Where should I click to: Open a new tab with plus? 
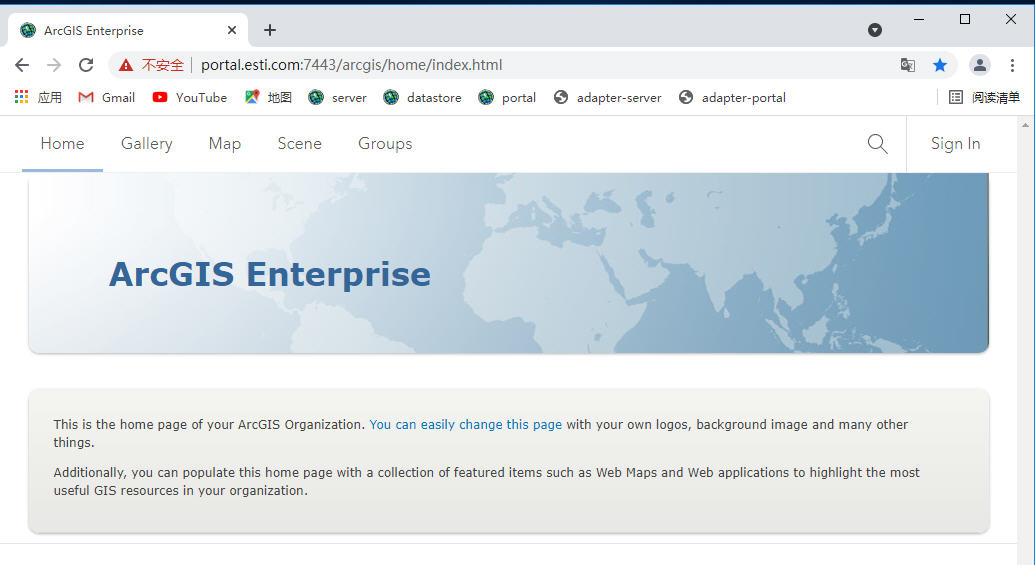tap(269, 30)
